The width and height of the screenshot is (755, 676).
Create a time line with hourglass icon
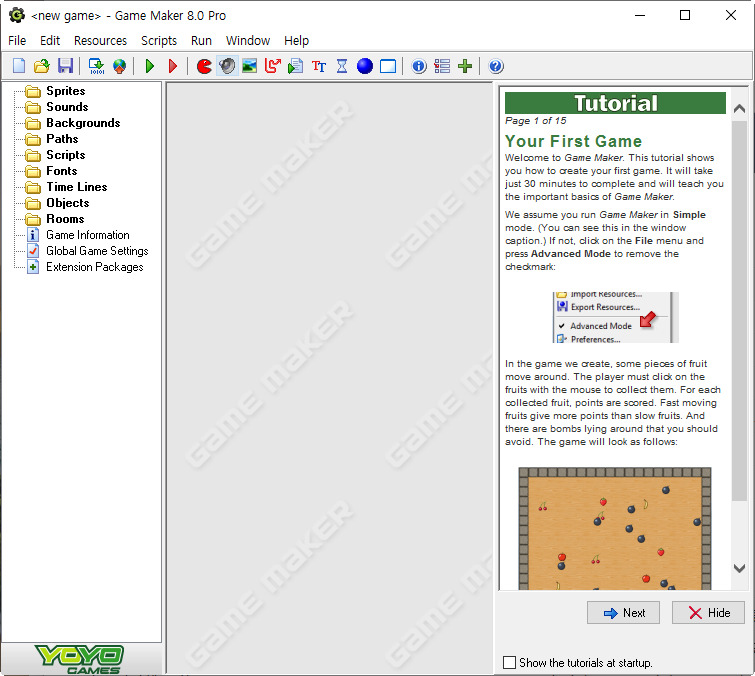(342, 66)
